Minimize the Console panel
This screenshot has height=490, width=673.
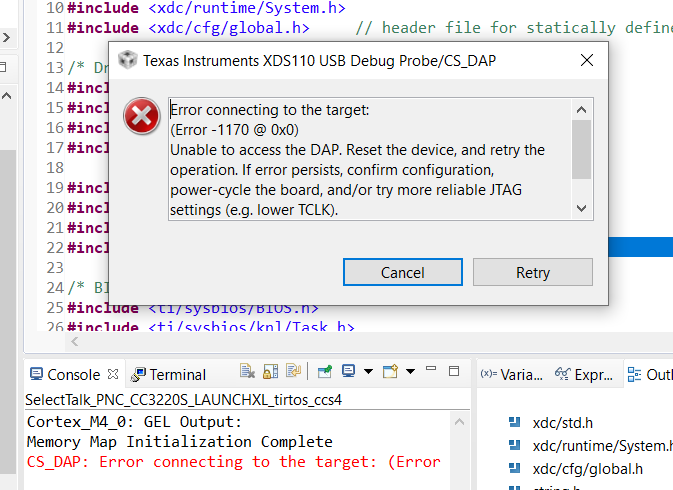tap(431, 369)
